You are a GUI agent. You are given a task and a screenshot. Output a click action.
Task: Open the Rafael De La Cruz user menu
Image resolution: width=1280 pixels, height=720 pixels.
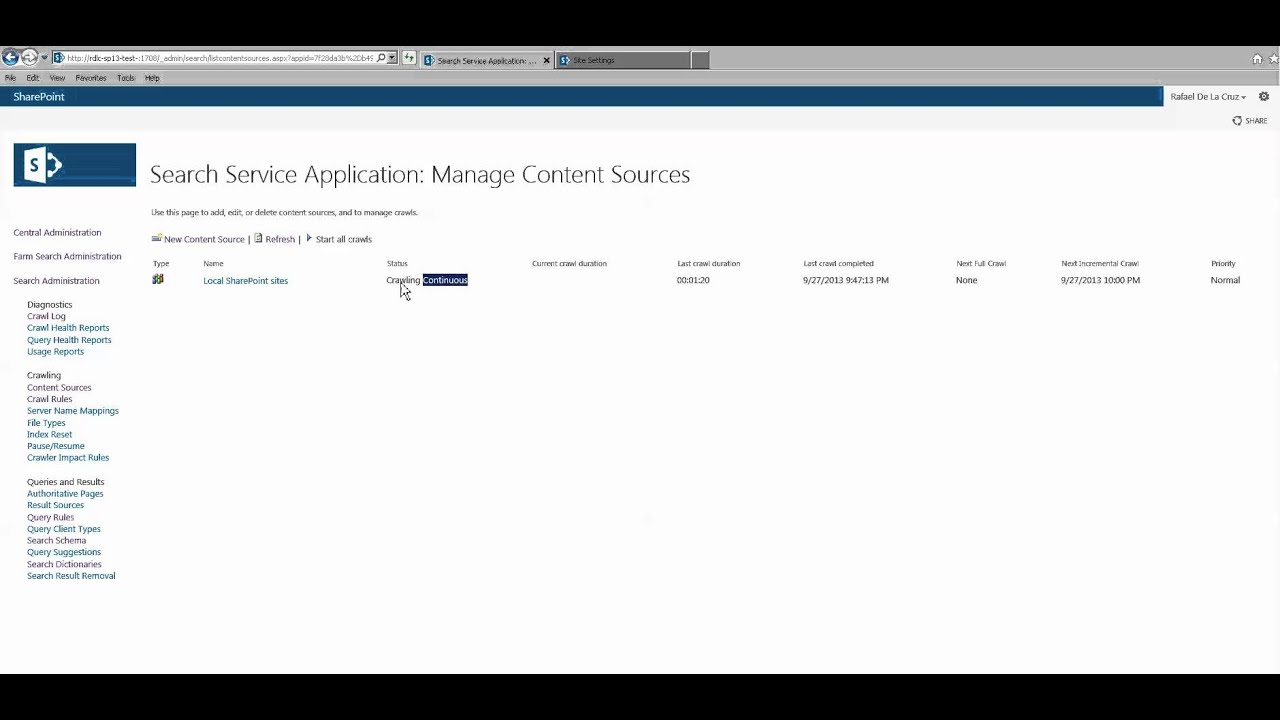1208,97
